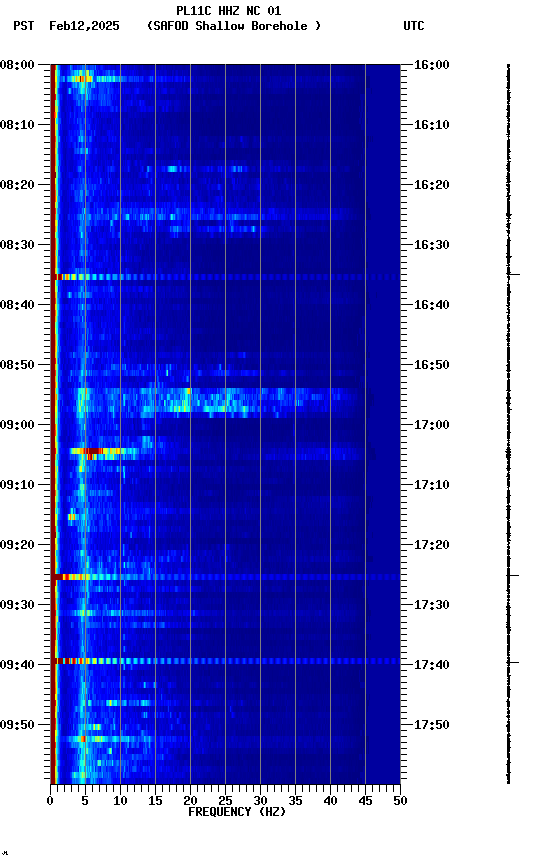Click the seismogram spike at 16:35 UTC
The height and width of the screenshot is (864, 552).
[x=513, y=274]
